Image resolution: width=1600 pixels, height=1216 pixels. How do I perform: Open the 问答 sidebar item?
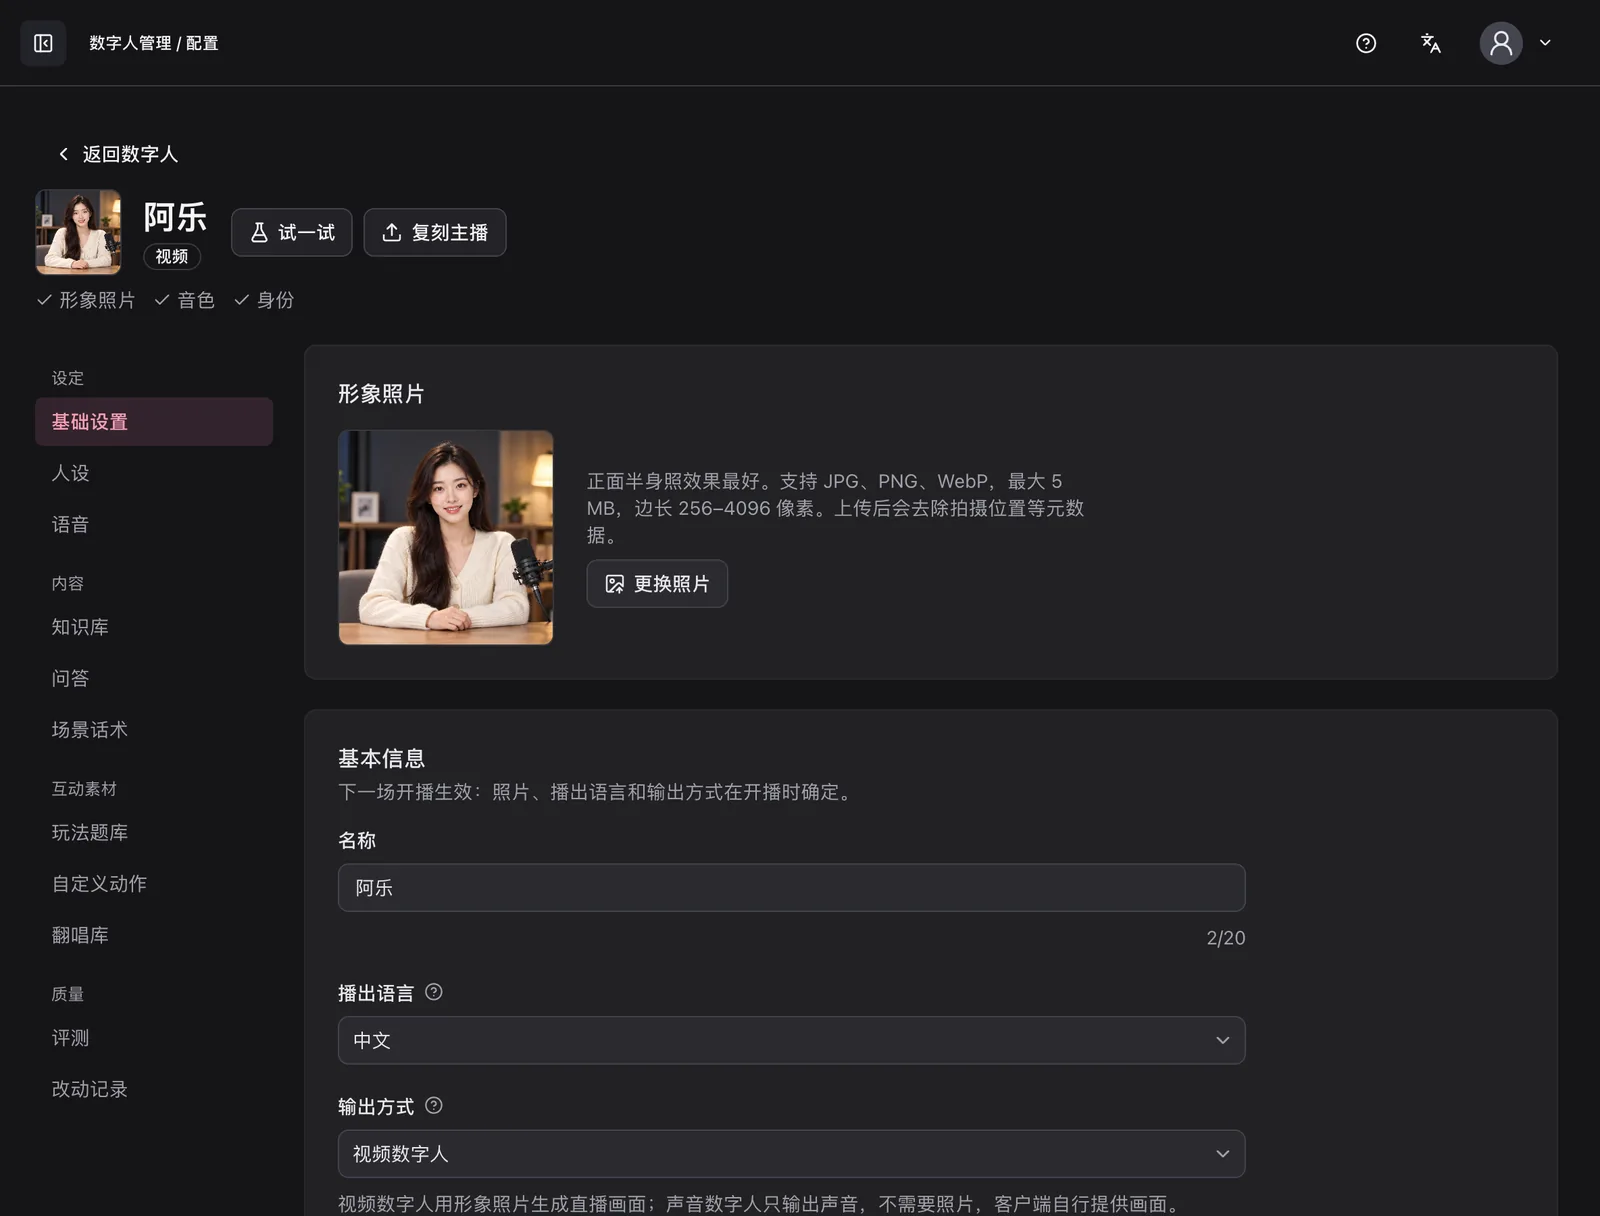pyautogui.click(x=154, y=679)
